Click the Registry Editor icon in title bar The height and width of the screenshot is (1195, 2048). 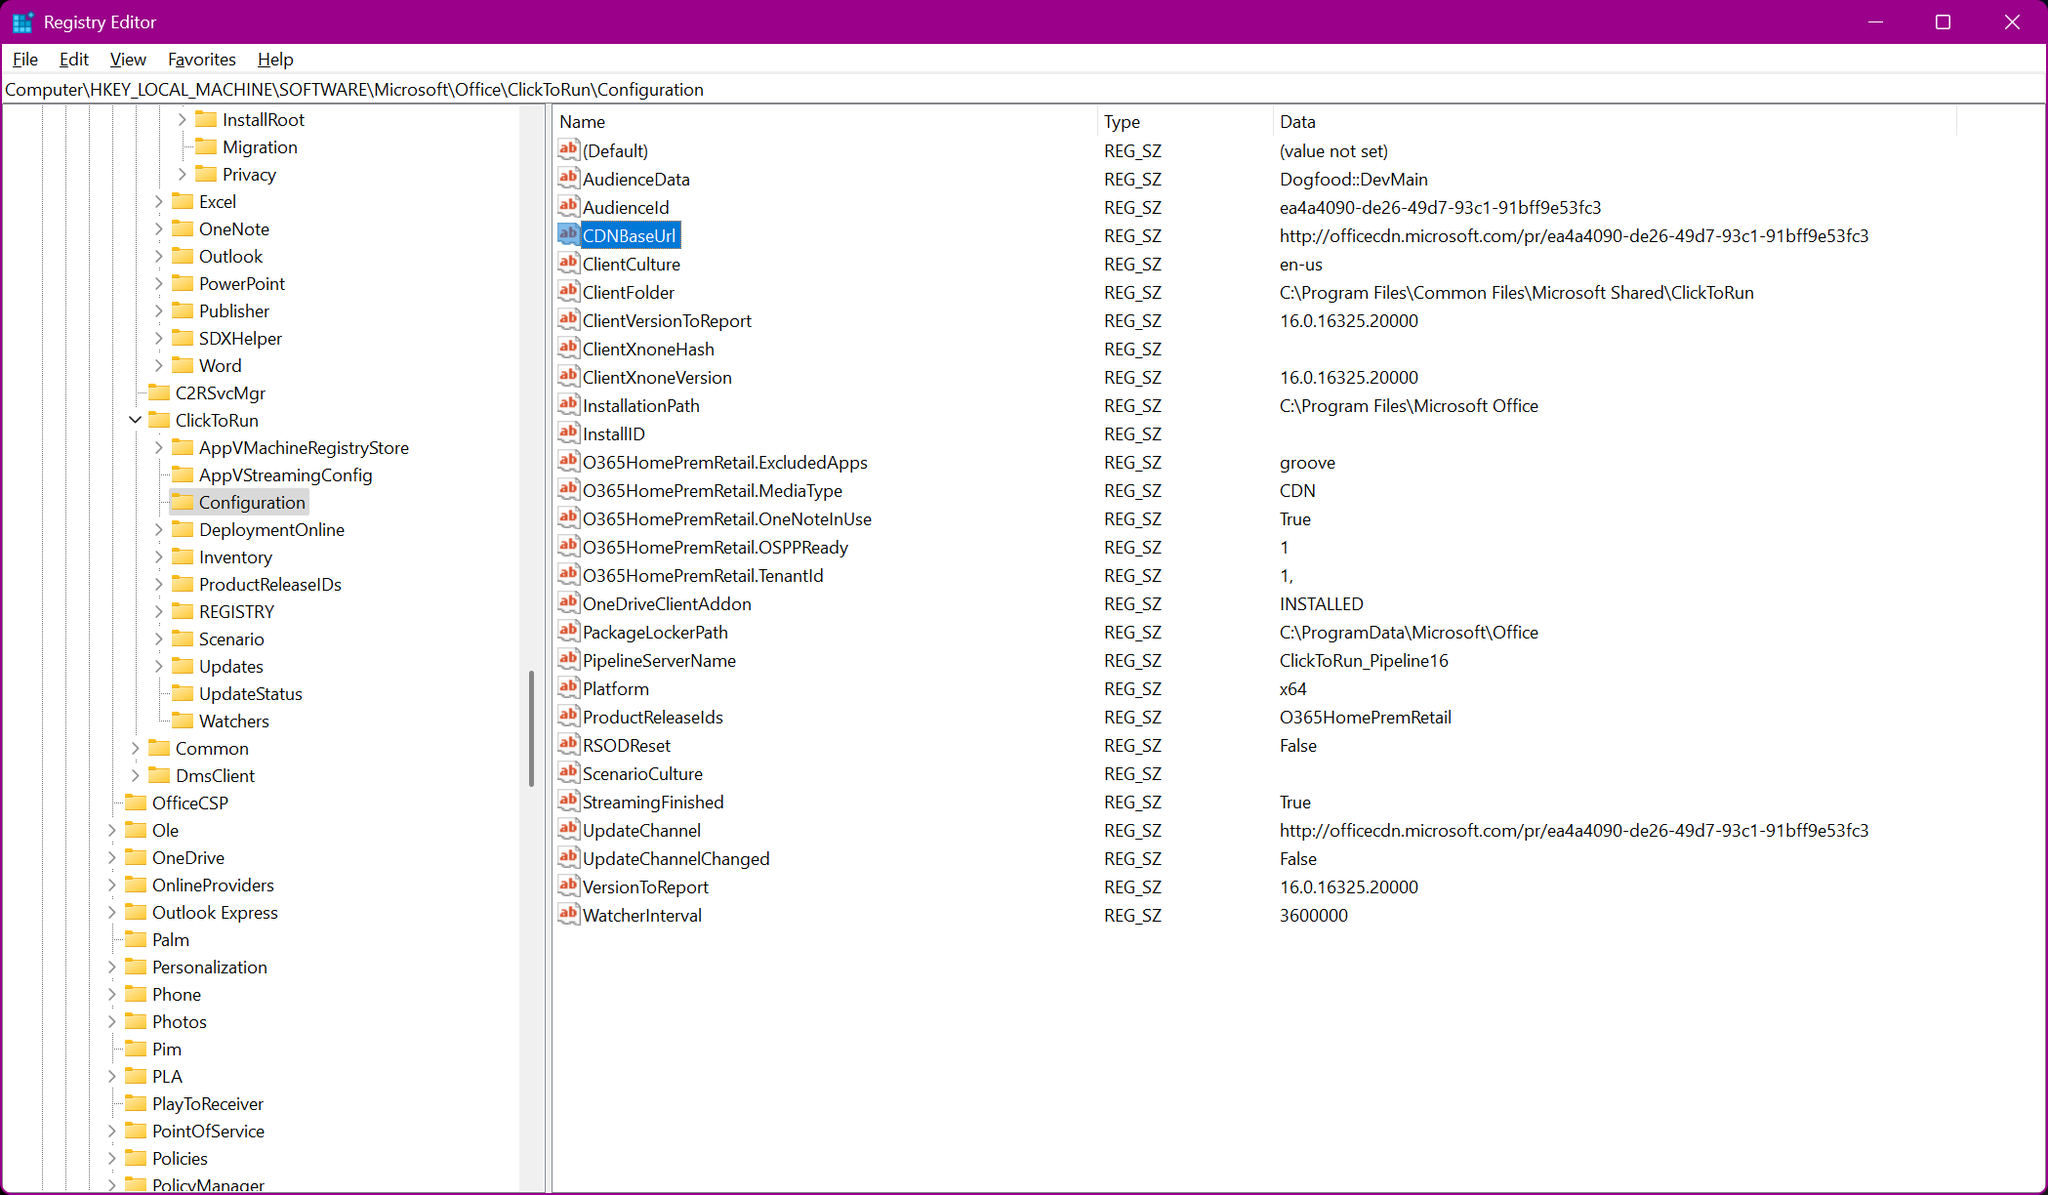[x=22, y=21]
